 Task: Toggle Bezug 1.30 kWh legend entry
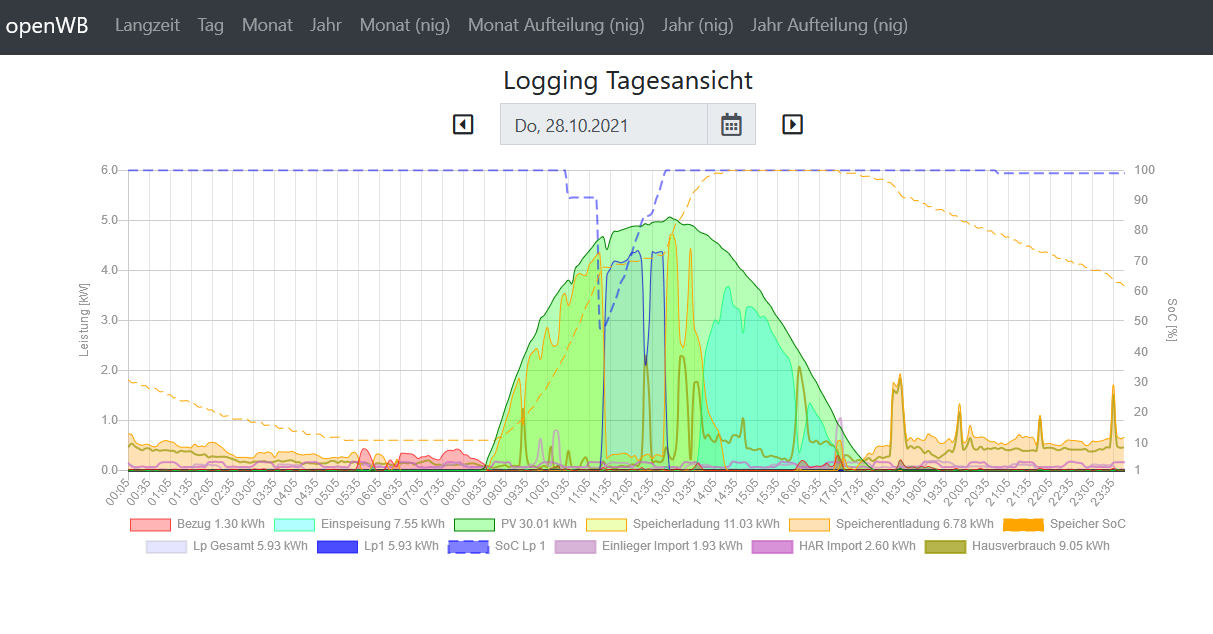pyautogui.click(x=198, y=524)
